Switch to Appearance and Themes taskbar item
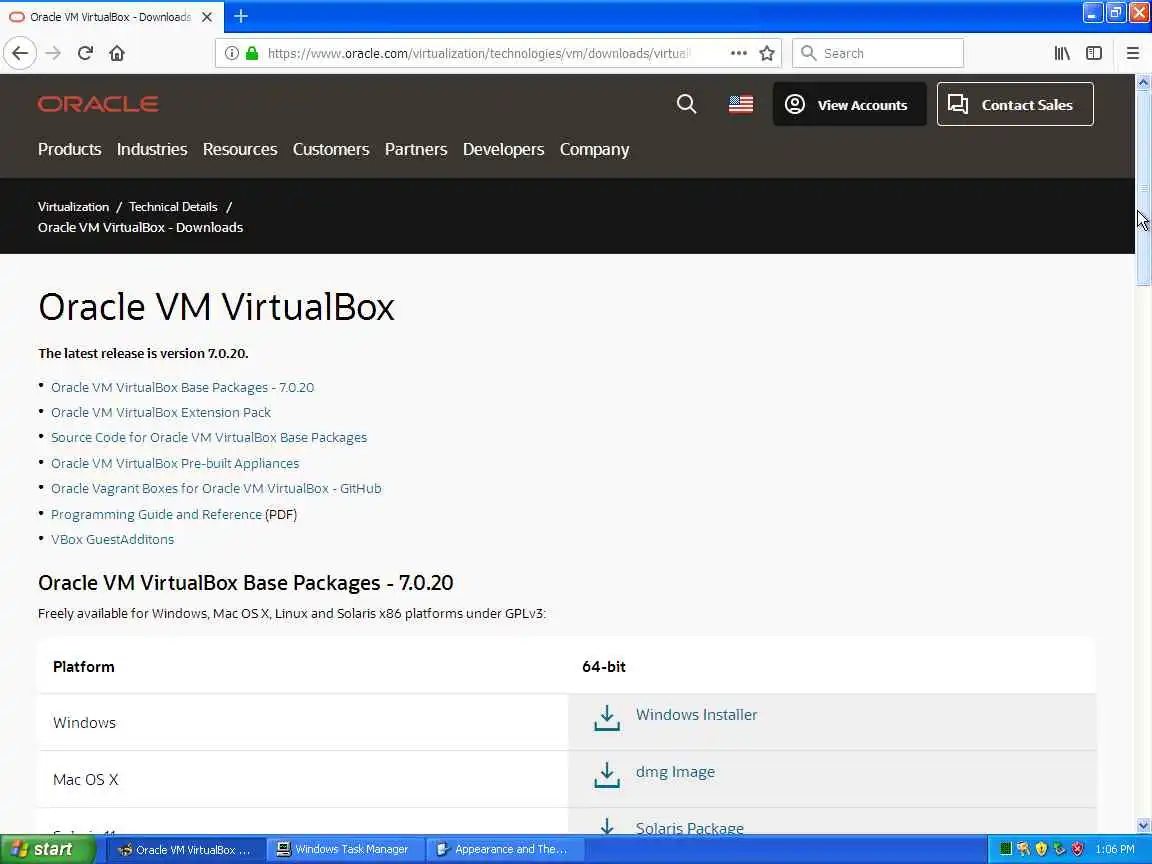Screen dimensions: 1152x864 click(x=504, y=849)
